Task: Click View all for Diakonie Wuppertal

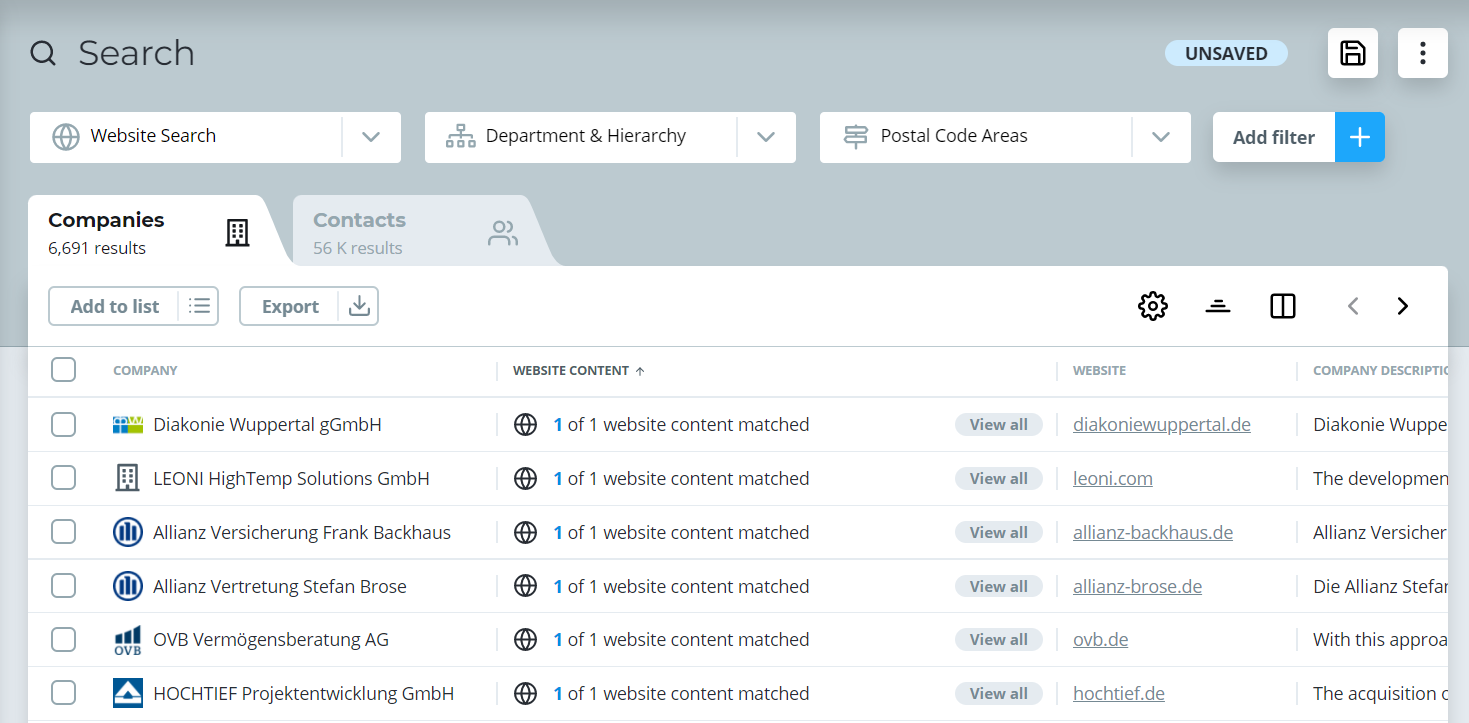Action: pos(999,425)
